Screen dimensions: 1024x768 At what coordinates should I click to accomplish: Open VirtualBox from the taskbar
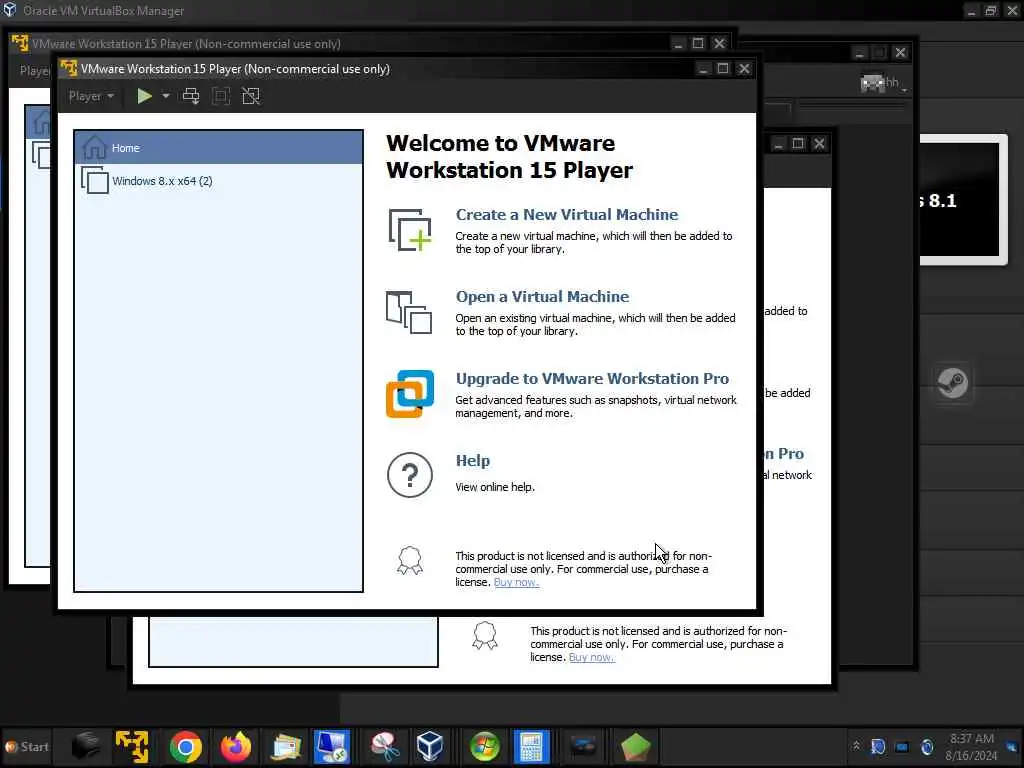click(430, 747)
